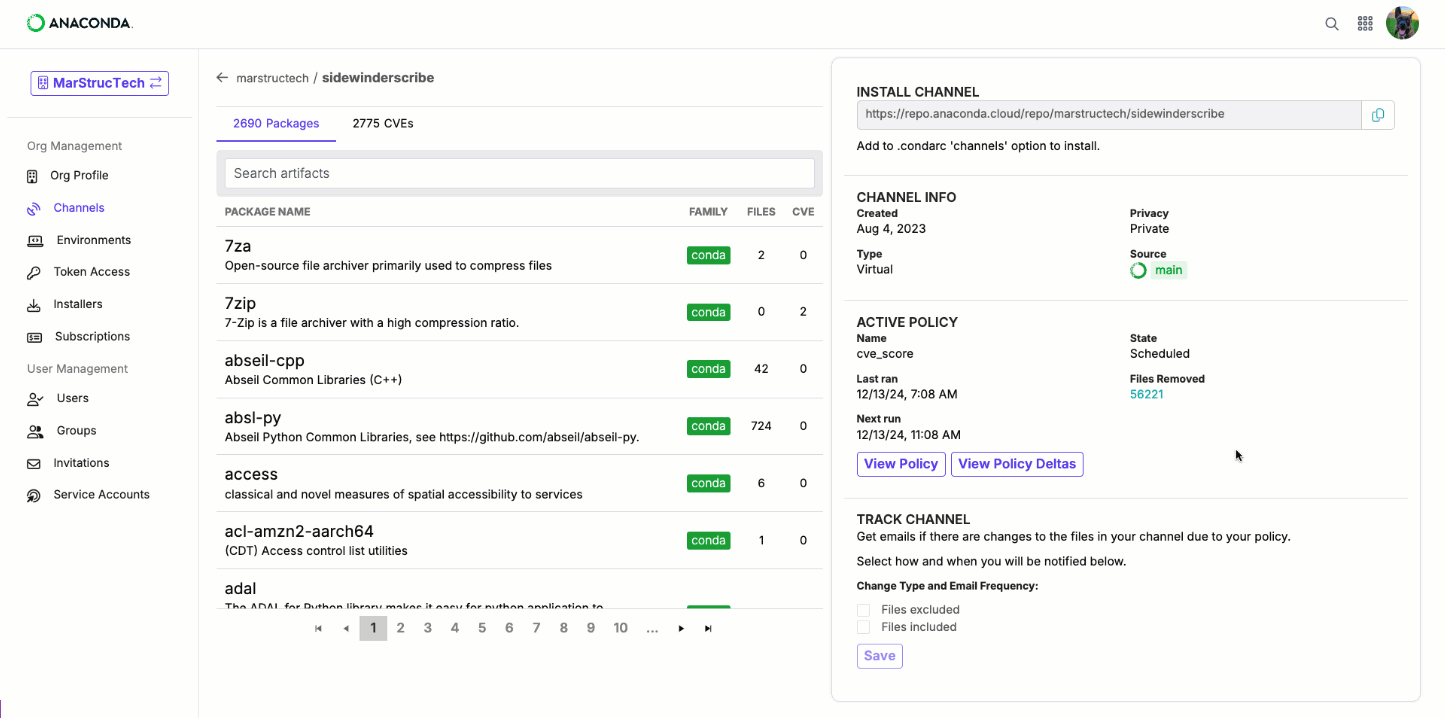Sort by PACKAGE NAME column header
Screen dimensions: 1445x718
tap(267, 212)
